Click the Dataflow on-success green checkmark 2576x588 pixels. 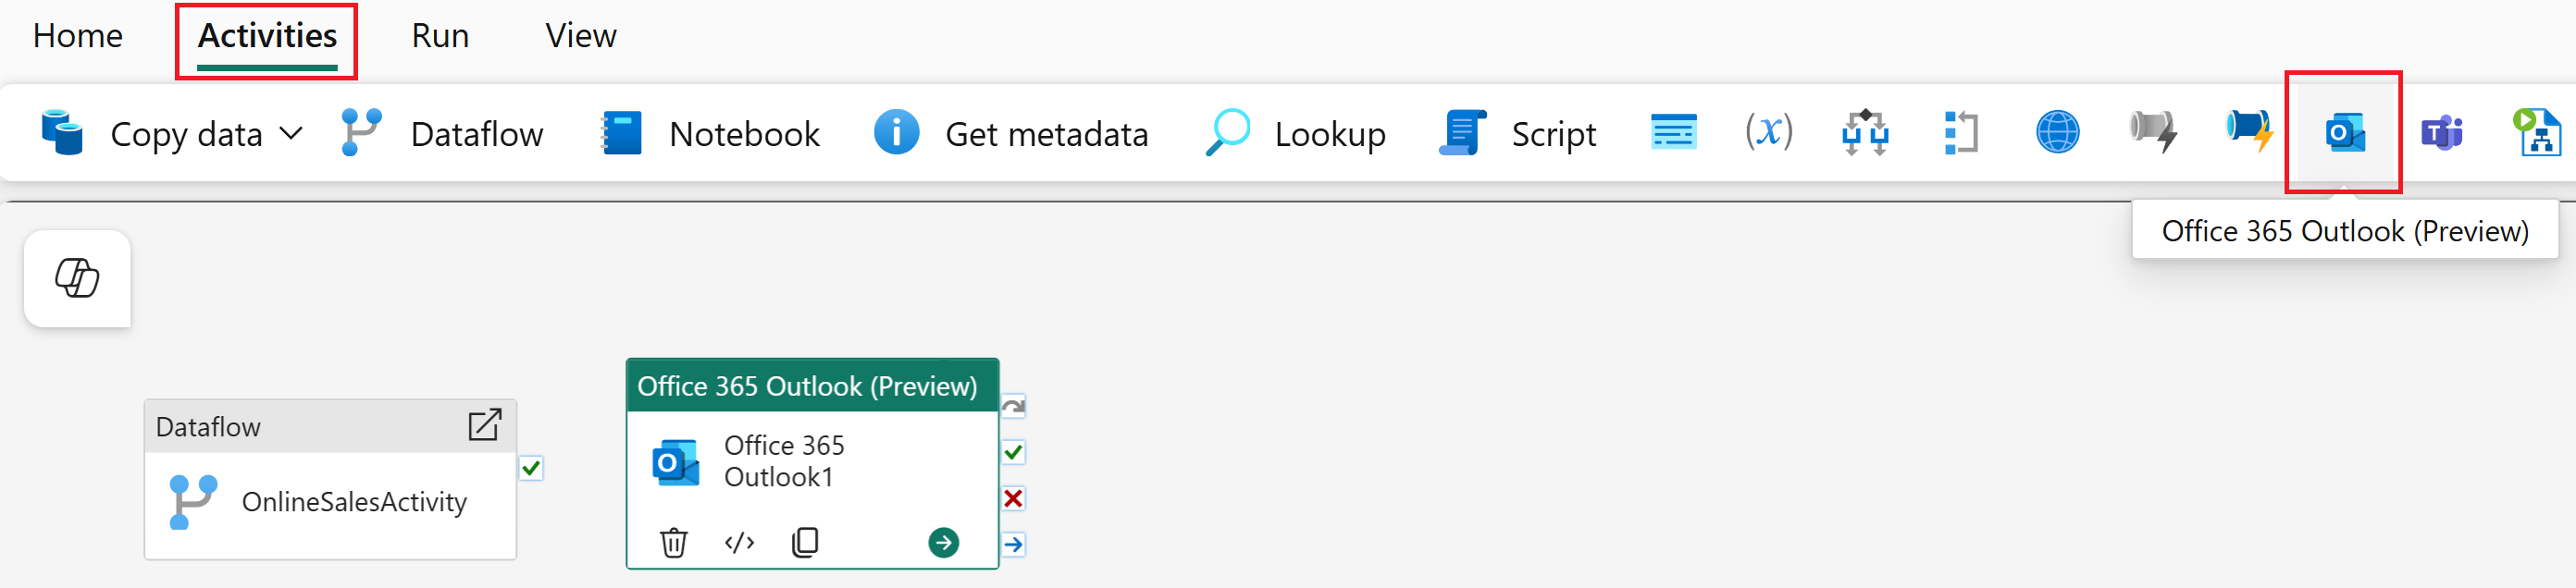click(531, 468)
